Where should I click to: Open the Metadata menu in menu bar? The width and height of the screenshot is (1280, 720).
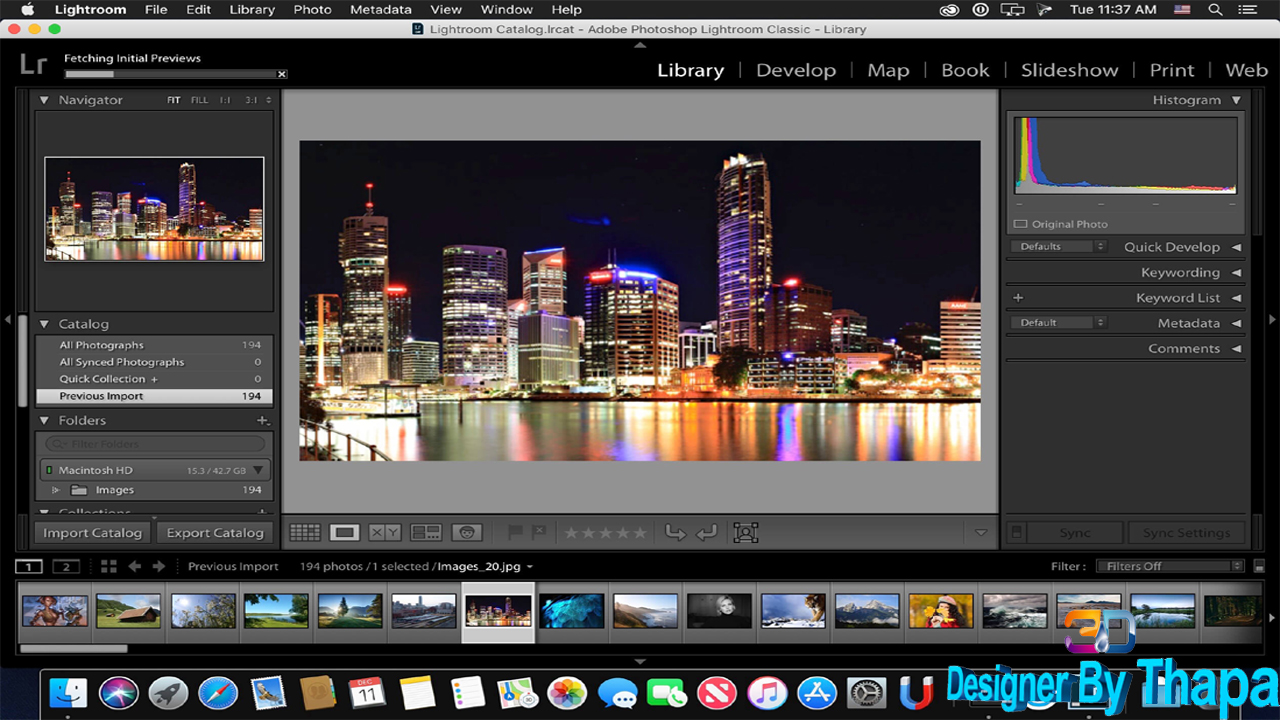[x=380, y=10]
